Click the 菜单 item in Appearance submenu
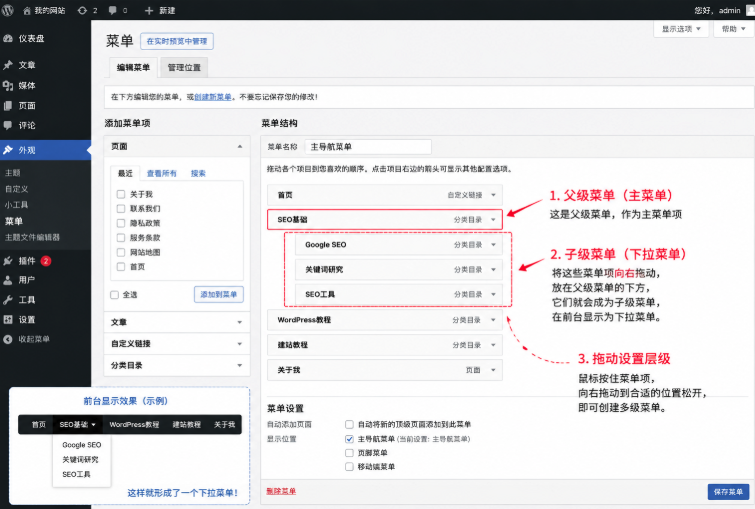The height and width of the screenshot is (509, 755). [x=13, y=221]
